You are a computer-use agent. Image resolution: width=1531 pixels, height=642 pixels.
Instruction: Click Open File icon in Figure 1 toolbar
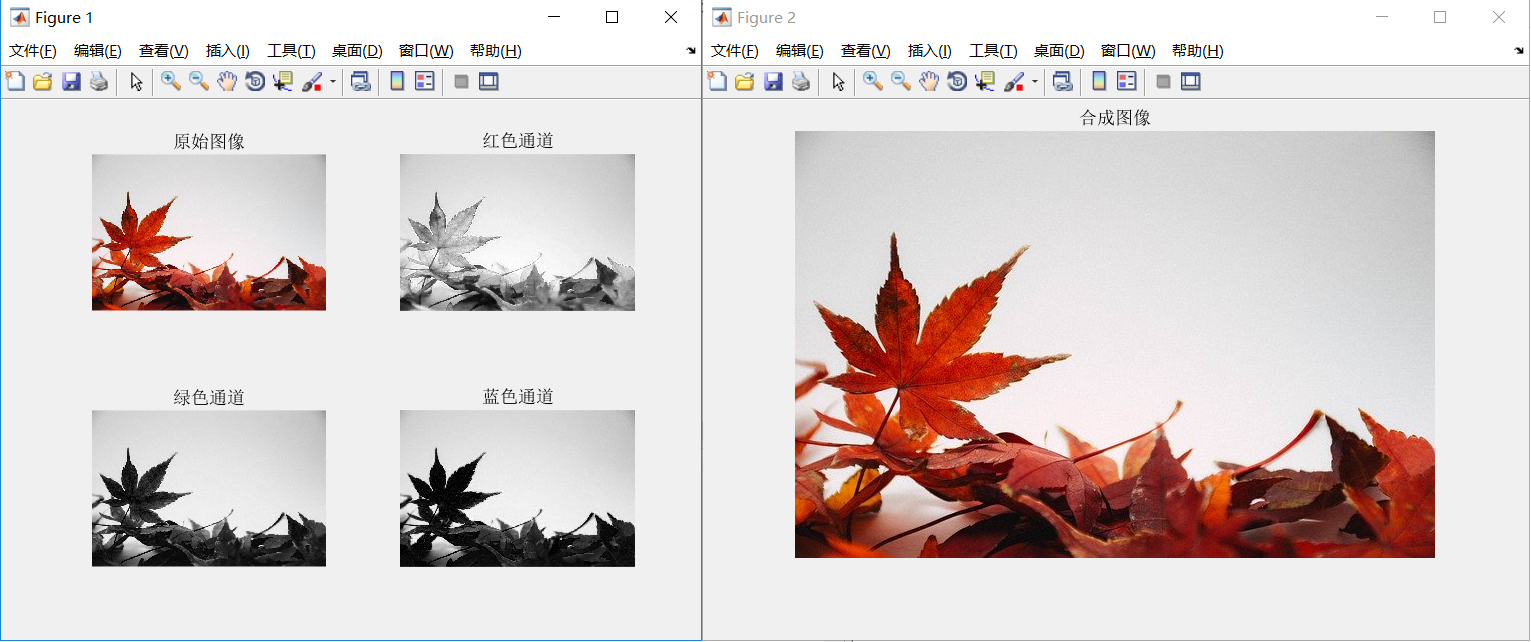pyautogui.click(x=42, y=82)
